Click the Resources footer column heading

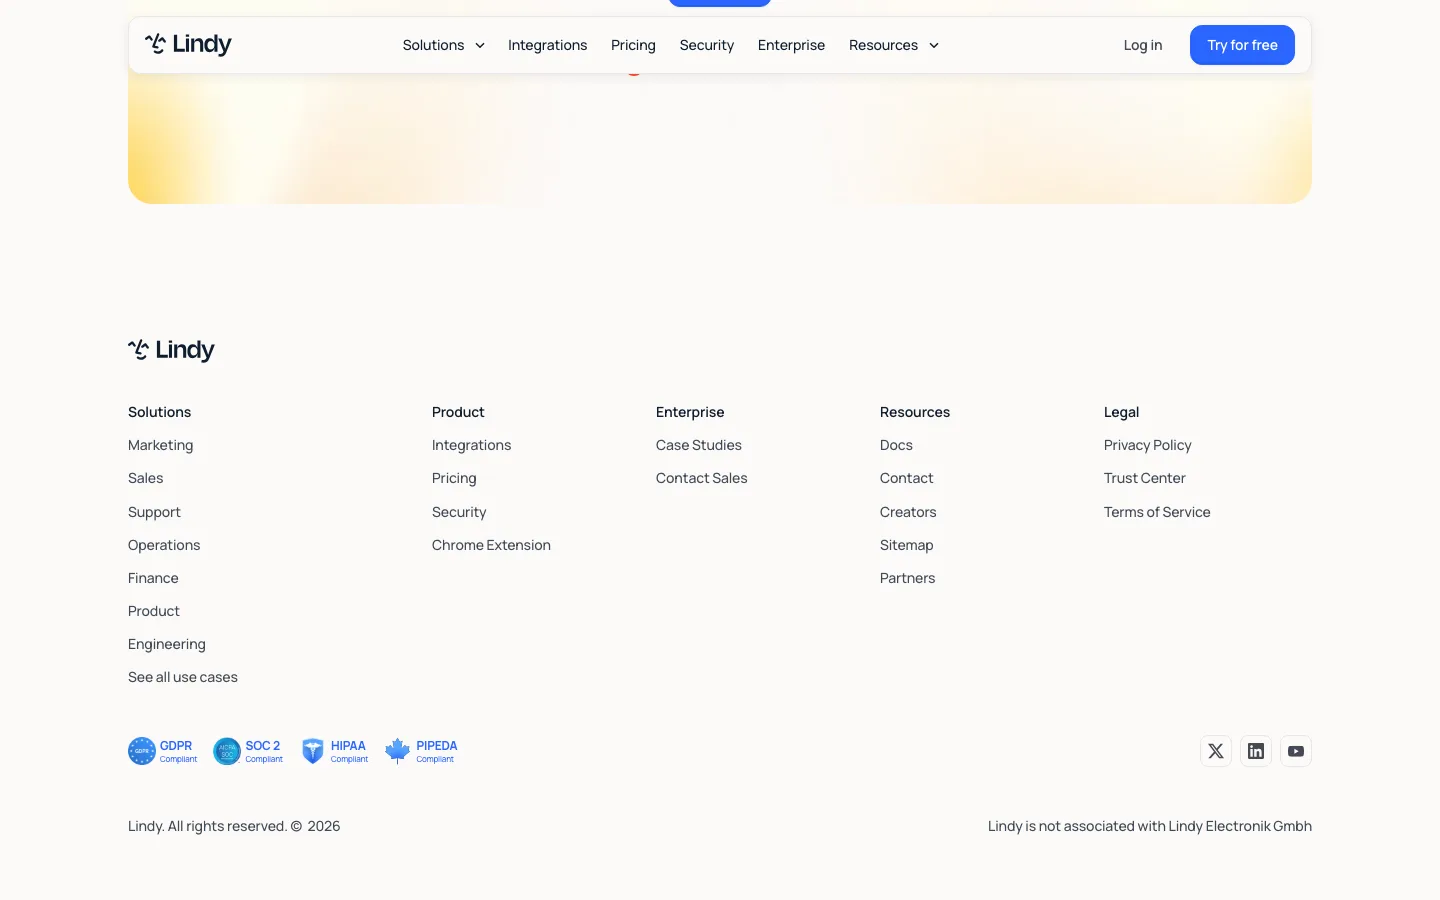point(915,412)
